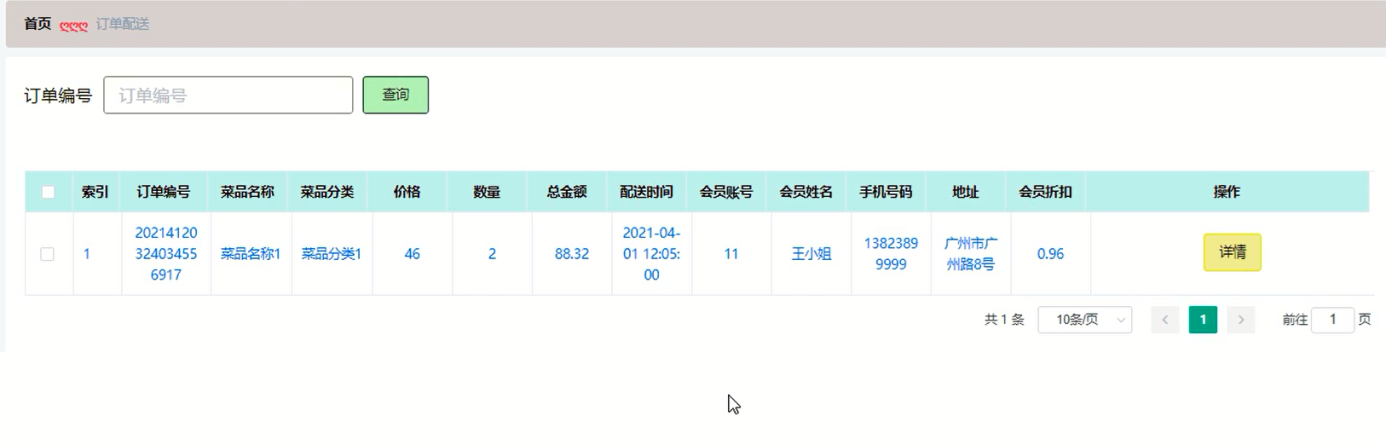Click the 订单编号 column header
Screen dimensions: 1386x445
coord(164,192)
